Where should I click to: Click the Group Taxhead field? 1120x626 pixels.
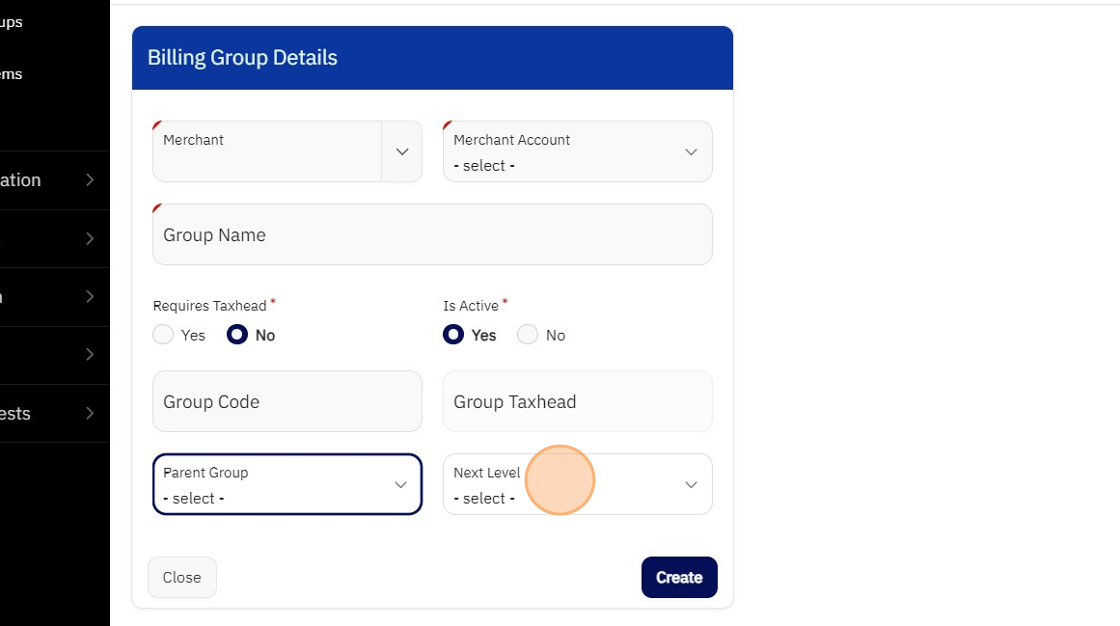pos(577,402)
